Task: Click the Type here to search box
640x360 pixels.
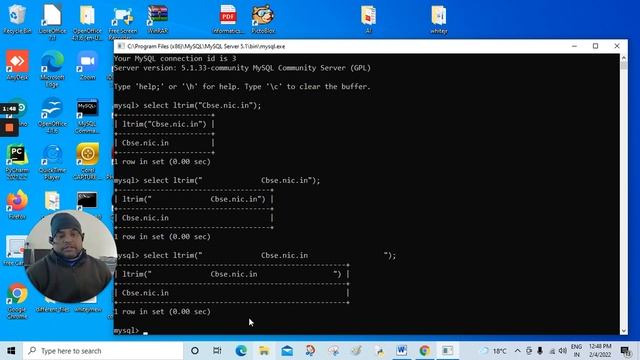Action: 103,351
